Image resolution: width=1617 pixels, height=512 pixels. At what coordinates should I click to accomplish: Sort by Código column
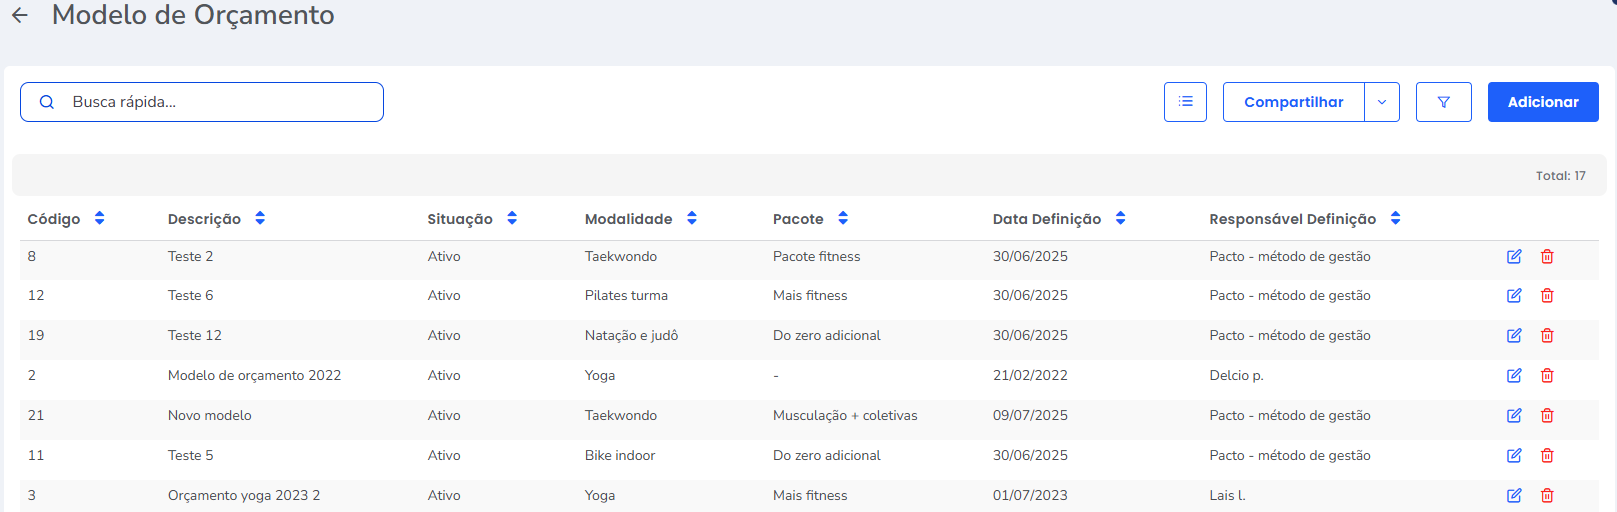tap(99, 219)
